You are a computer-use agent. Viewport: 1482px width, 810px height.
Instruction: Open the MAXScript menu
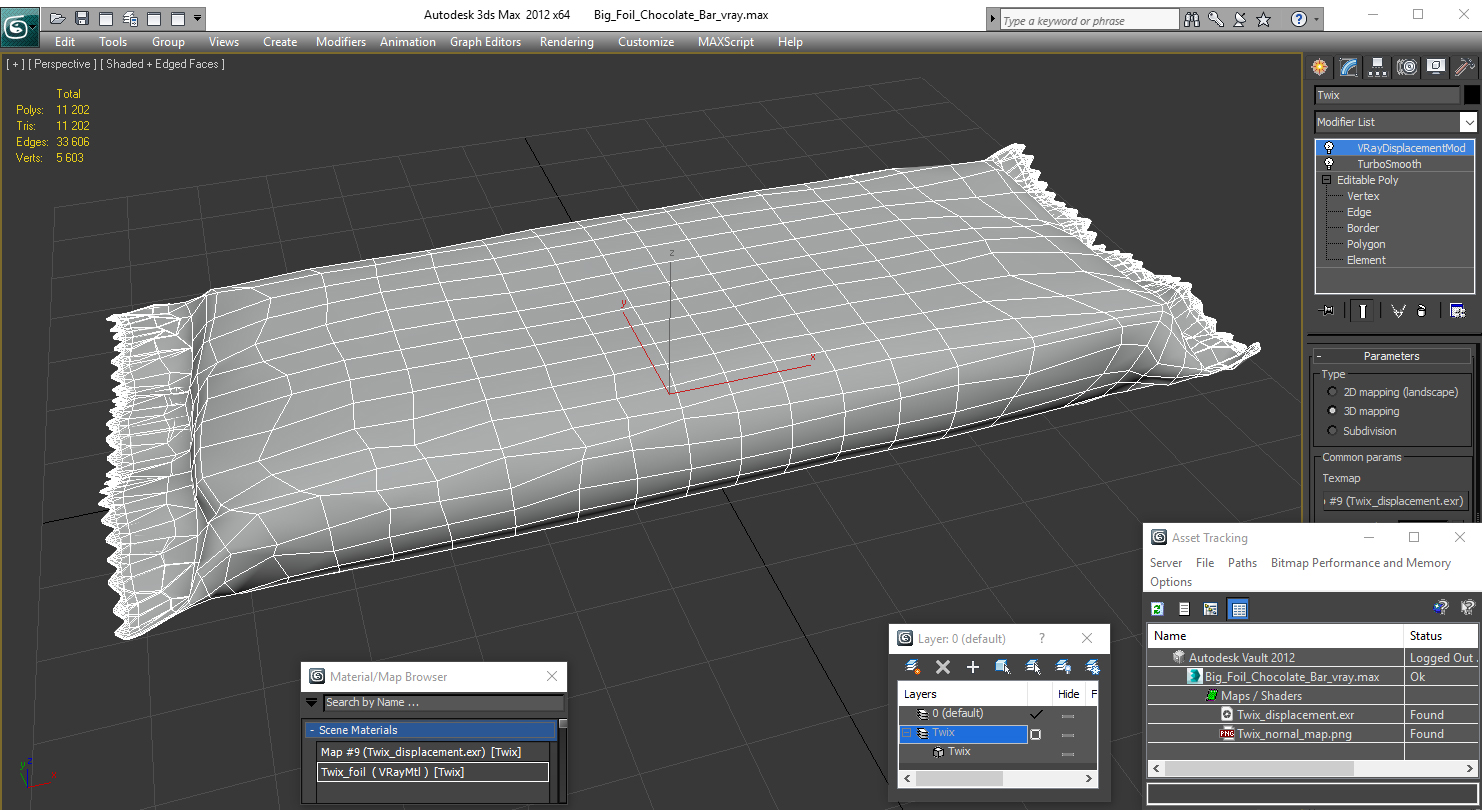(x=726, y=42)
